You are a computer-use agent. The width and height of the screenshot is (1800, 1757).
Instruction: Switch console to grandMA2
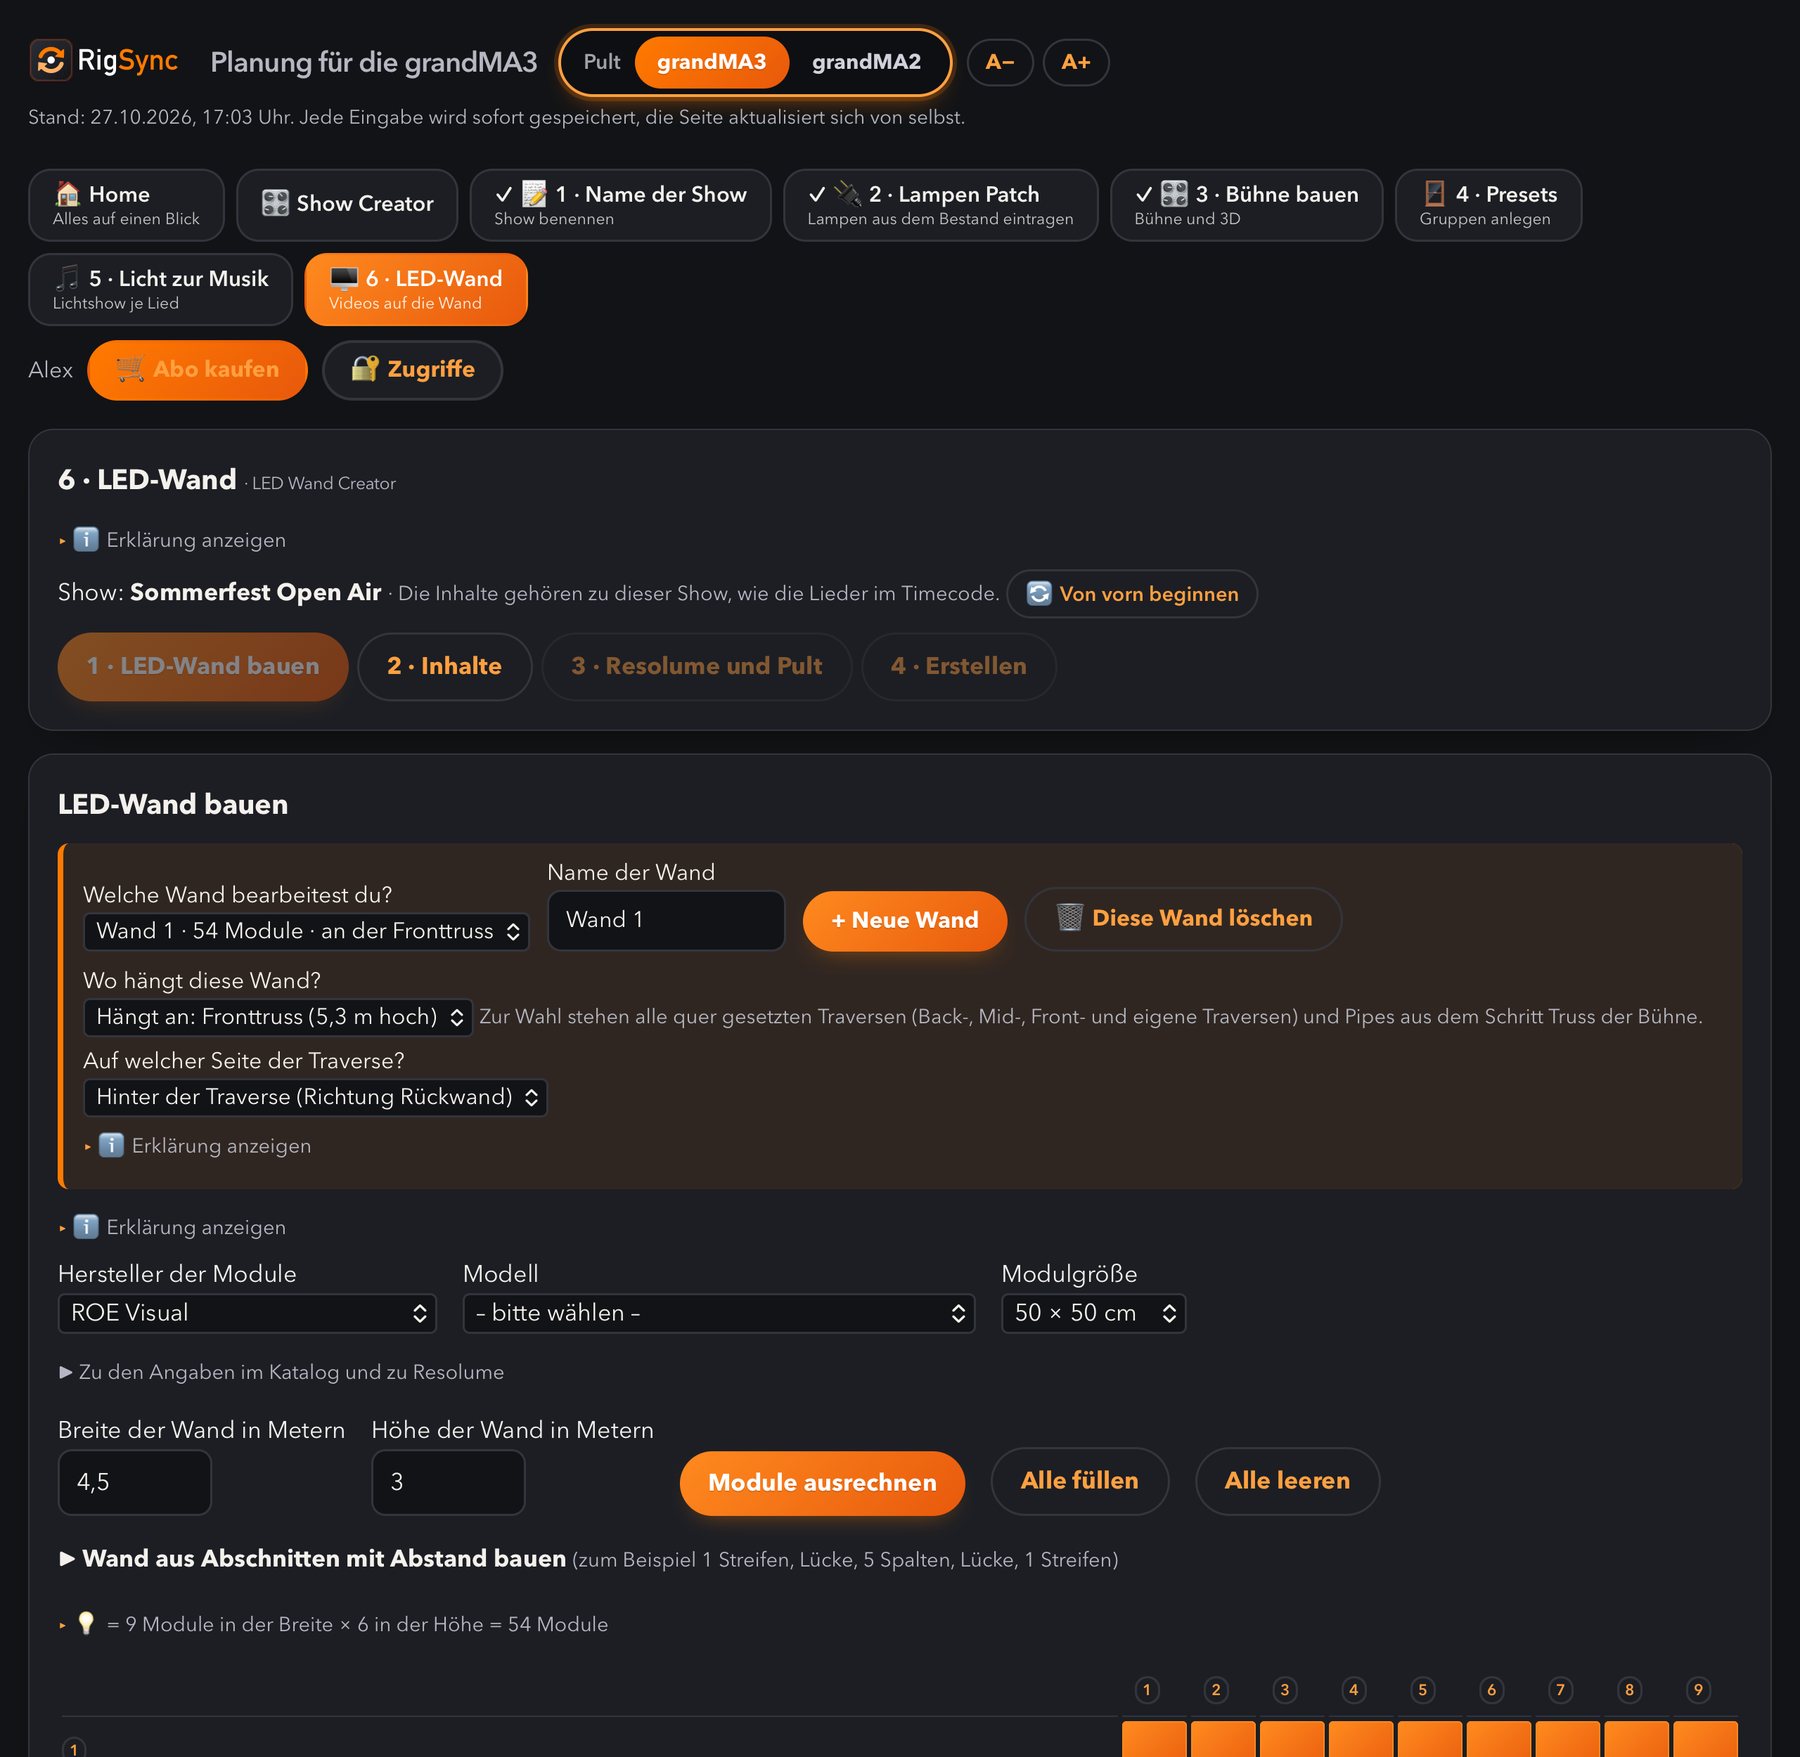pos(866,62)
